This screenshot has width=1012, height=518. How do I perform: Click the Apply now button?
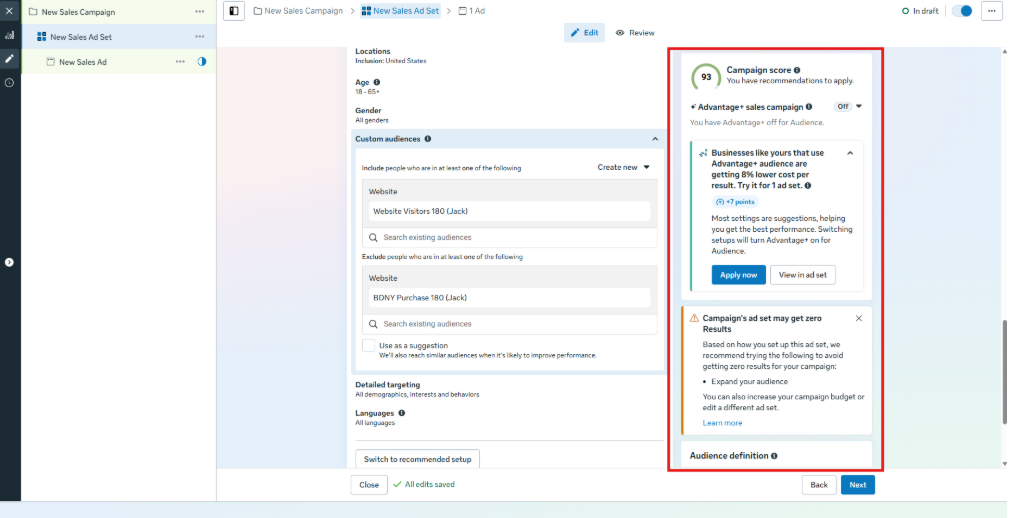tap(738, 275)
